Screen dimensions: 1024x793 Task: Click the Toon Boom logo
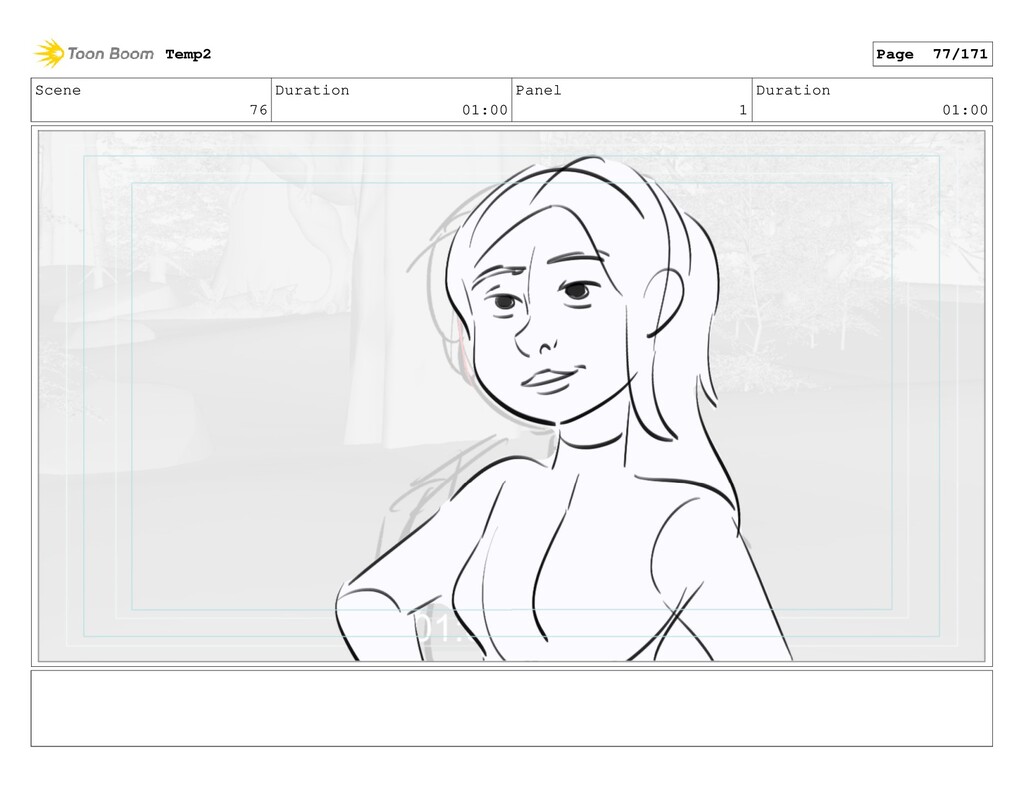[93, 54]
